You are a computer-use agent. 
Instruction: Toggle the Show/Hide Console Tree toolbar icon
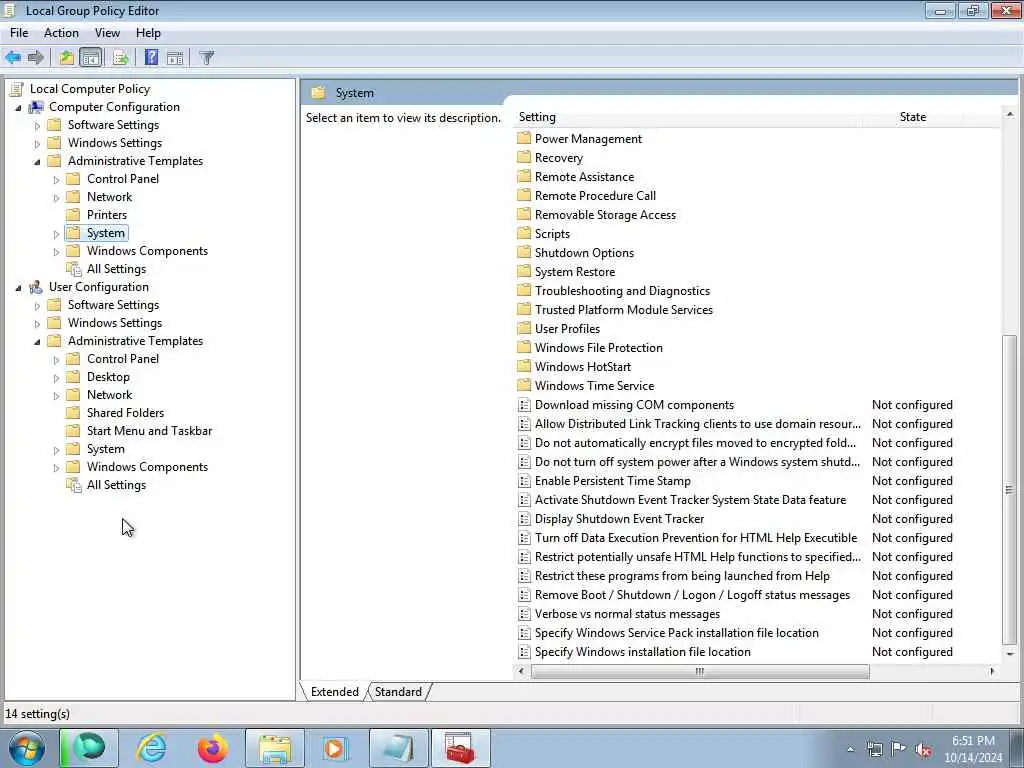click(91, 57)
